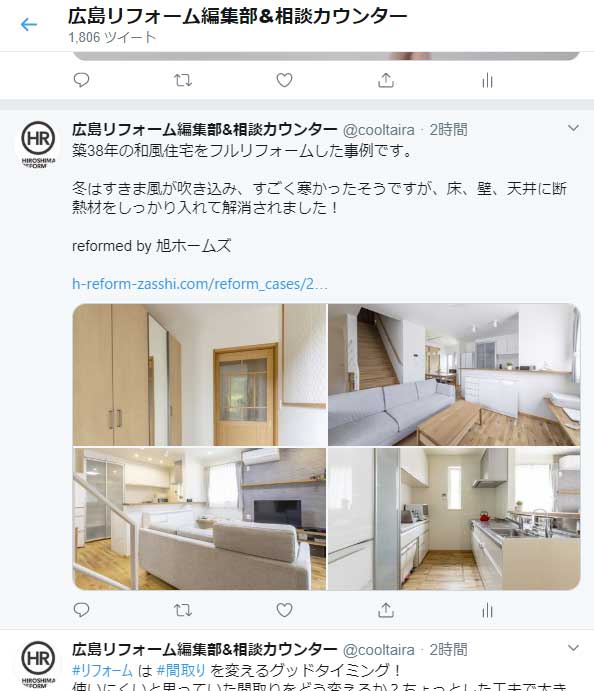This screenshot has width=594, height=691.
Task: Retweet the 築38年 renovation tweet
Action: (x=182, y=610)
